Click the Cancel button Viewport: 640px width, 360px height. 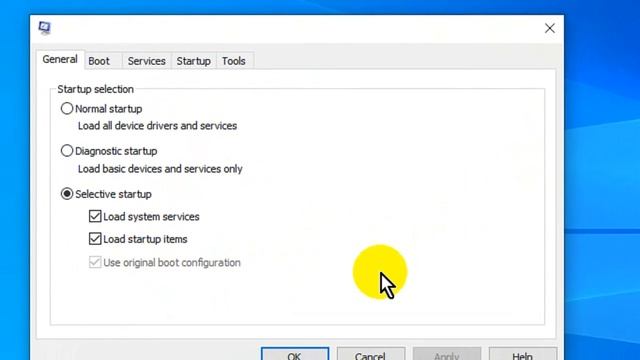[371, 354]
